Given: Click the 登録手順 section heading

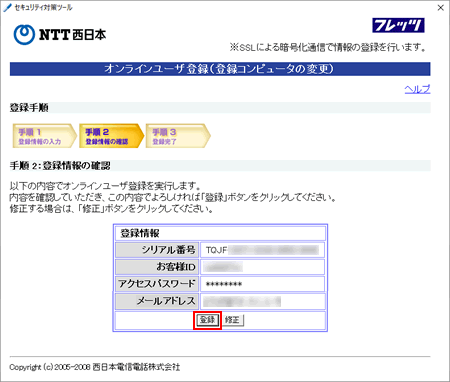Looking at the screenshot, I should (x=29, y=108).
